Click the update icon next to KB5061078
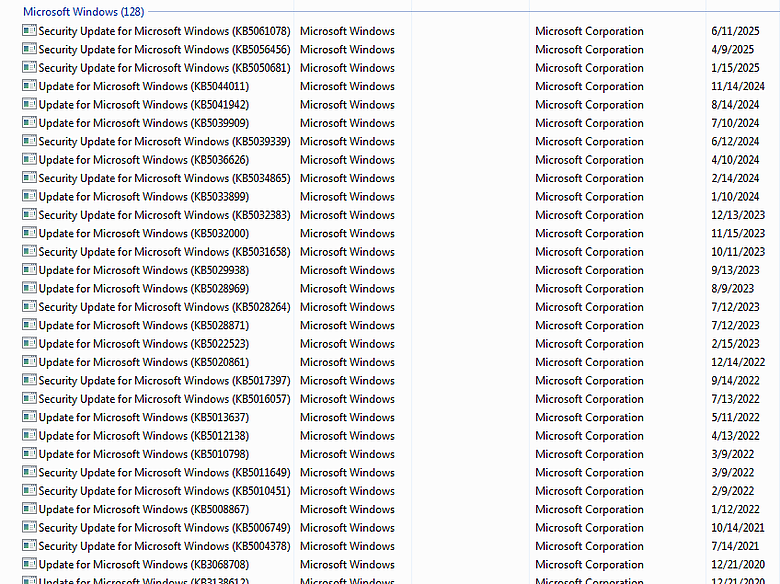Viewport: 780px width, 584px height. (x=29, y=31)
